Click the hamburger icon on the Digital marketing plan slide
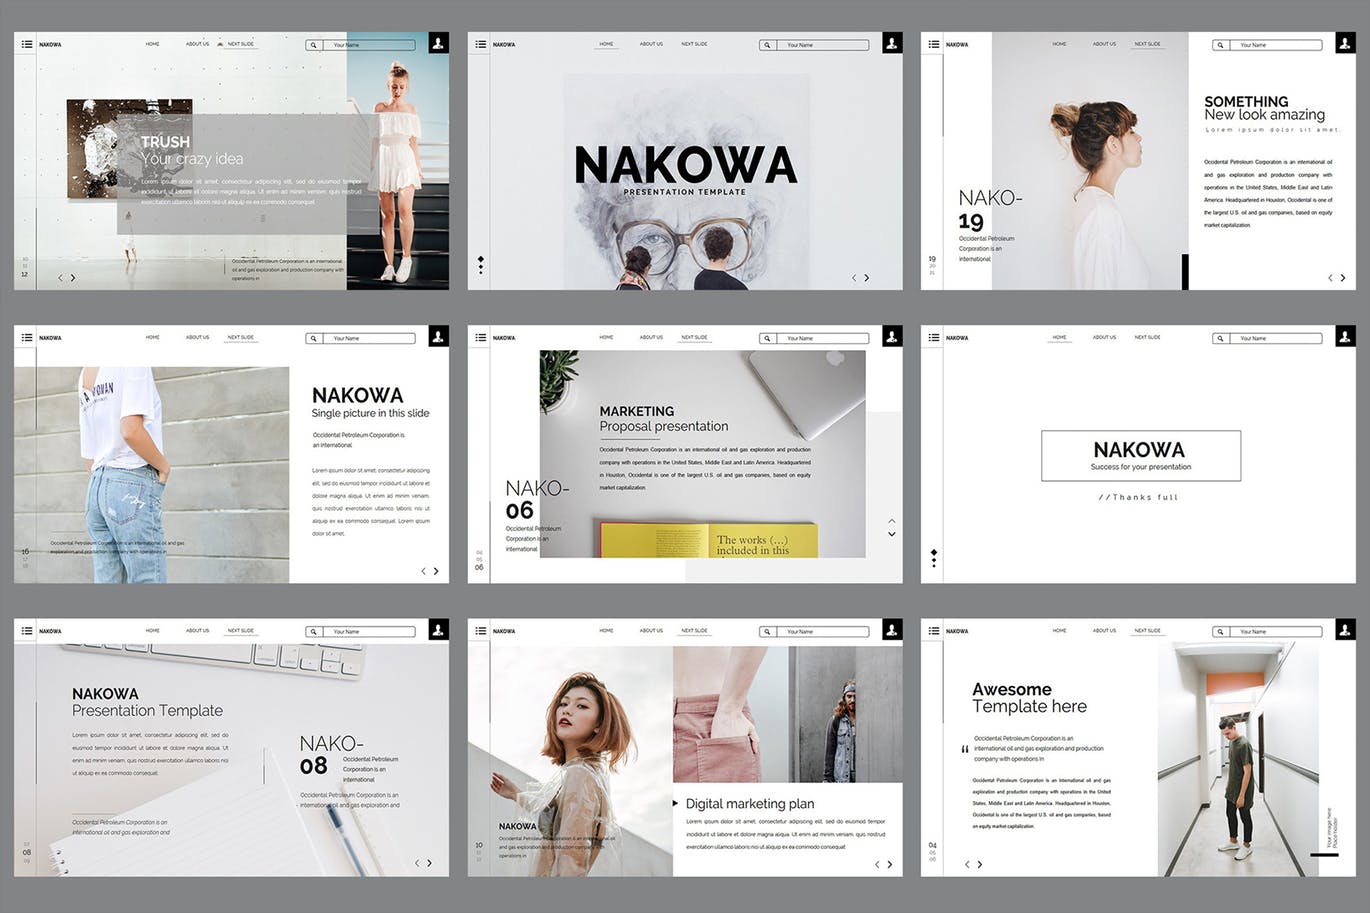The height and width of the screenshot is (913, 1370). click(x=481, y=631)
